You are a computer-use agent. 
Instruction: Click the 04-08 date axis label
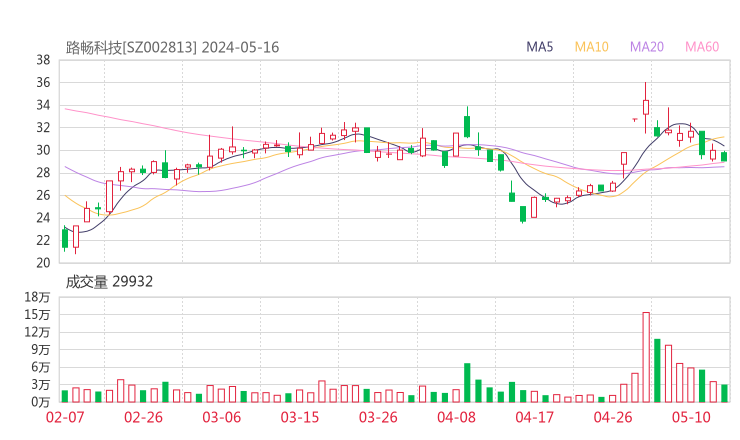pyautogui.click(x=456, y=417)
